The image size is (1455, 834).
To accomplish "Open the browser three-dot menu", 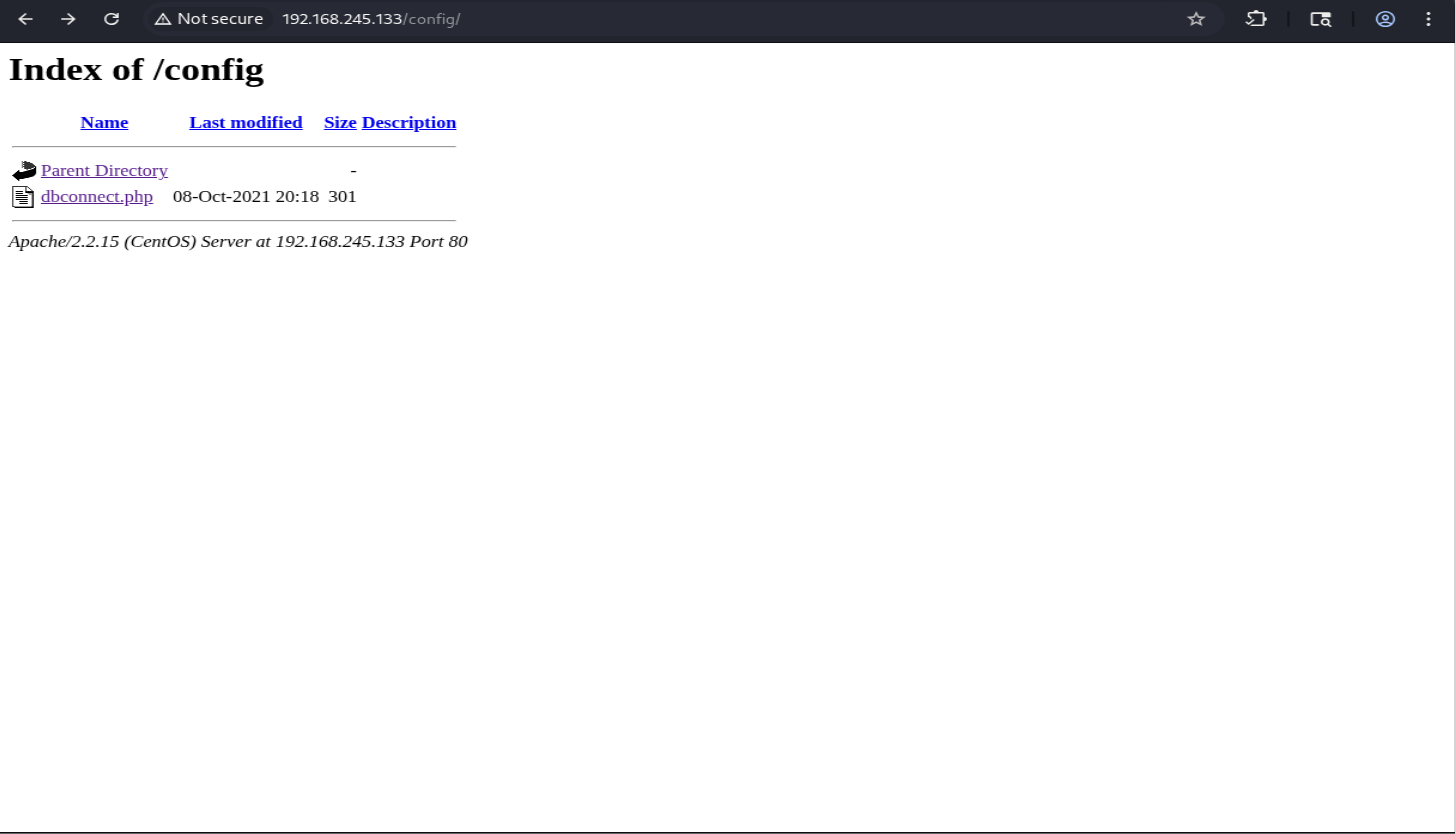I will [x=1428, y=19].
